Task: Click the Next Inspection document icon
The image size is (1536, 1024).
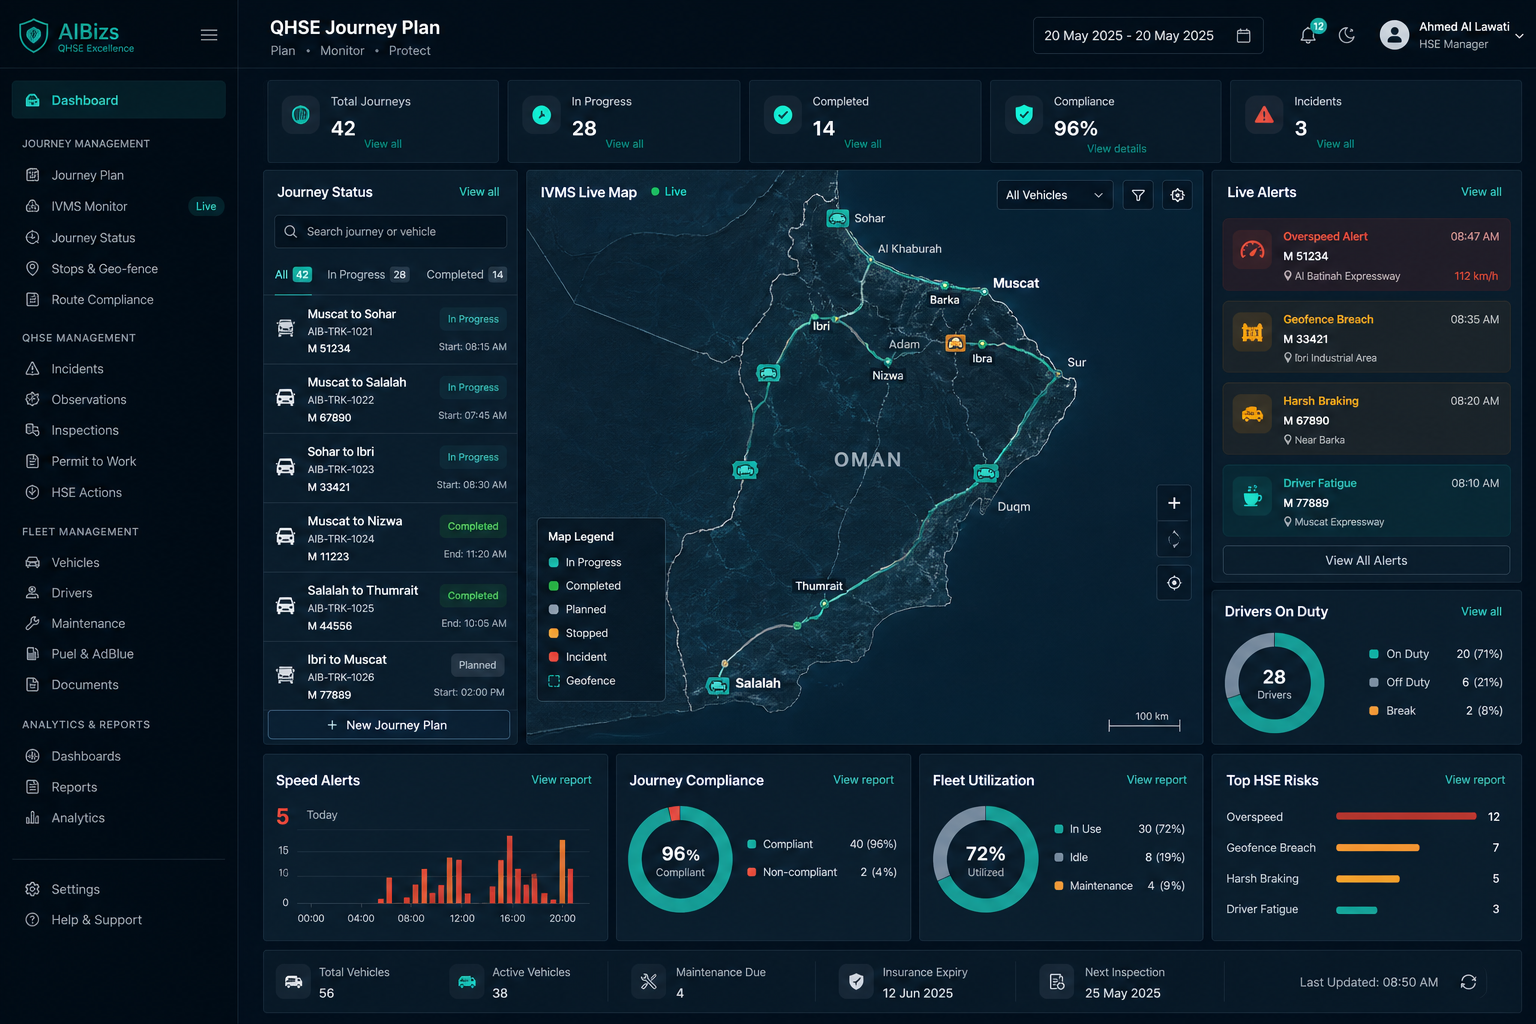Action: [1057, 982]
